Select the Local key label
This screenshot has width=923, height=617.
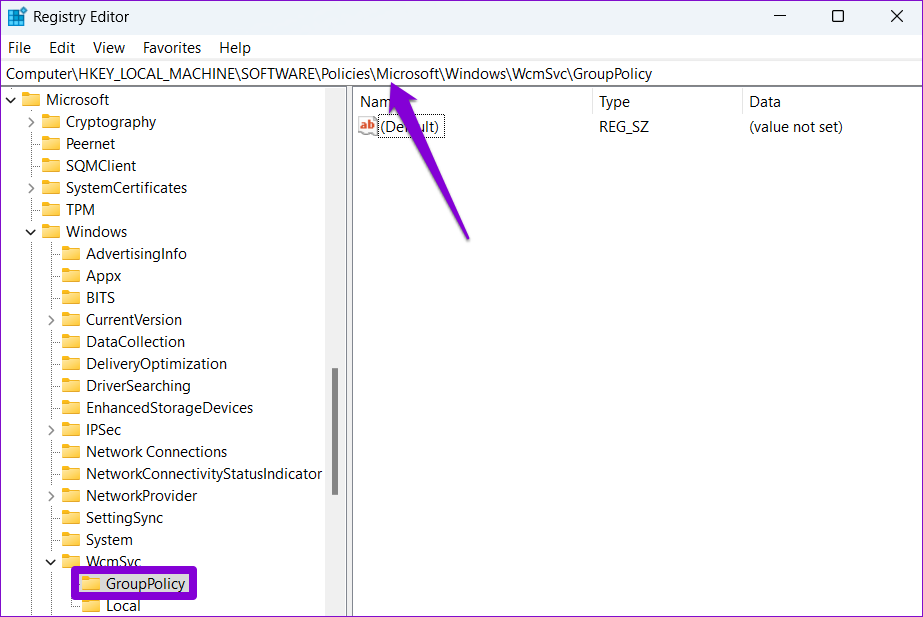tap(123, 606)
